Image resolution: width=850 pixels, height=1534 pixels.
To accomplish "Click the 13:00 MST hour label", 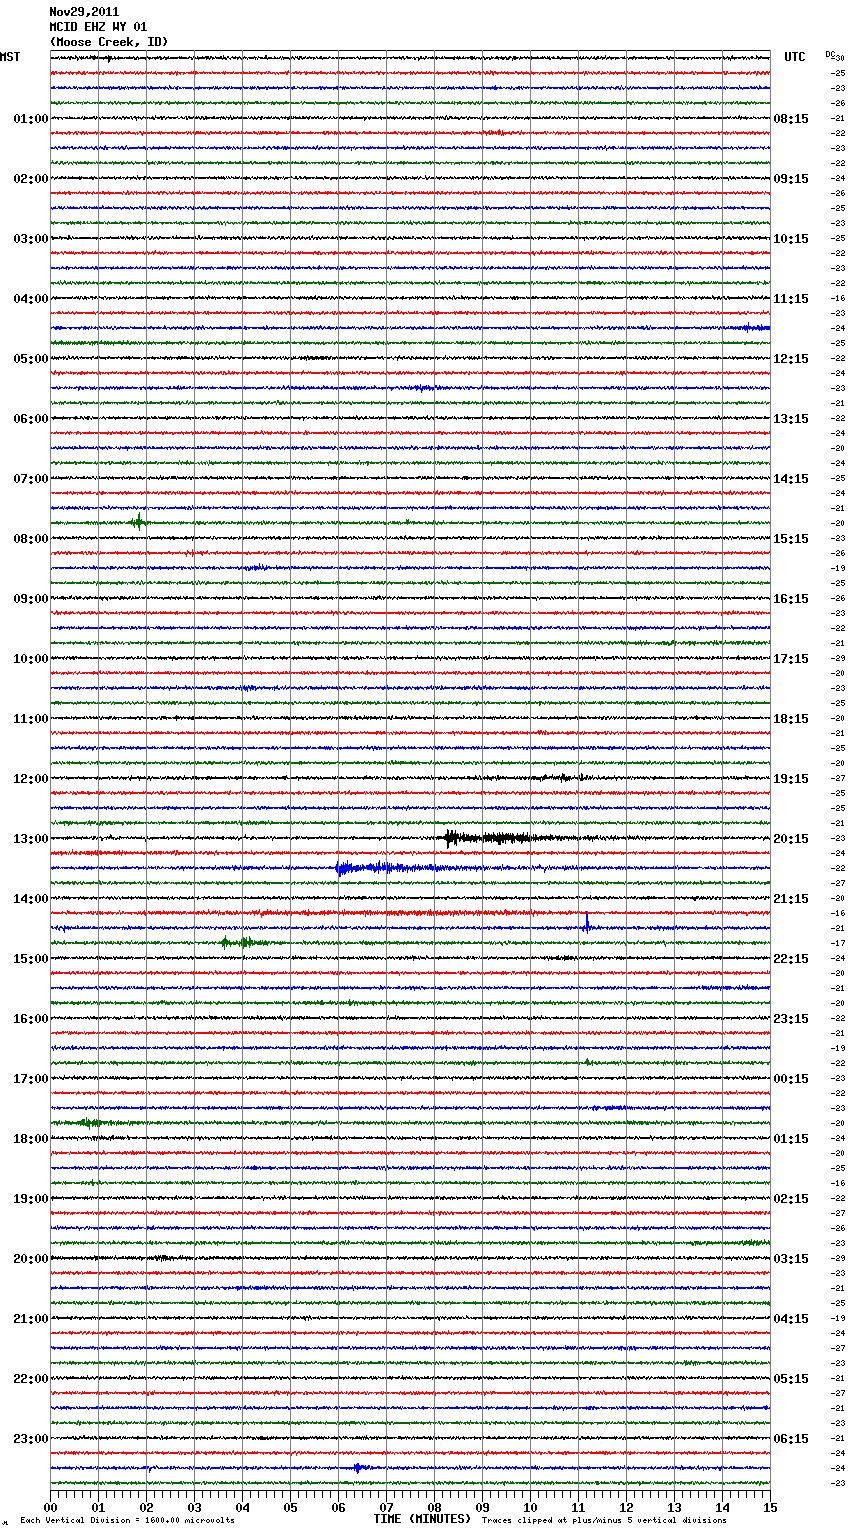I will [x=31, y=839].
